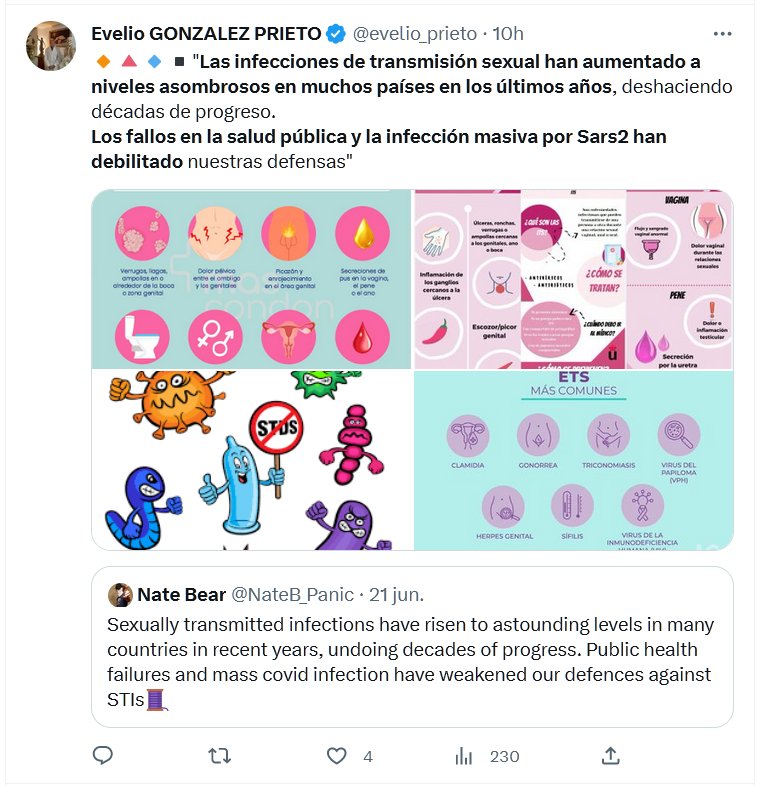
Task: Open the Nate Bear display name
Action: [180, 594]
